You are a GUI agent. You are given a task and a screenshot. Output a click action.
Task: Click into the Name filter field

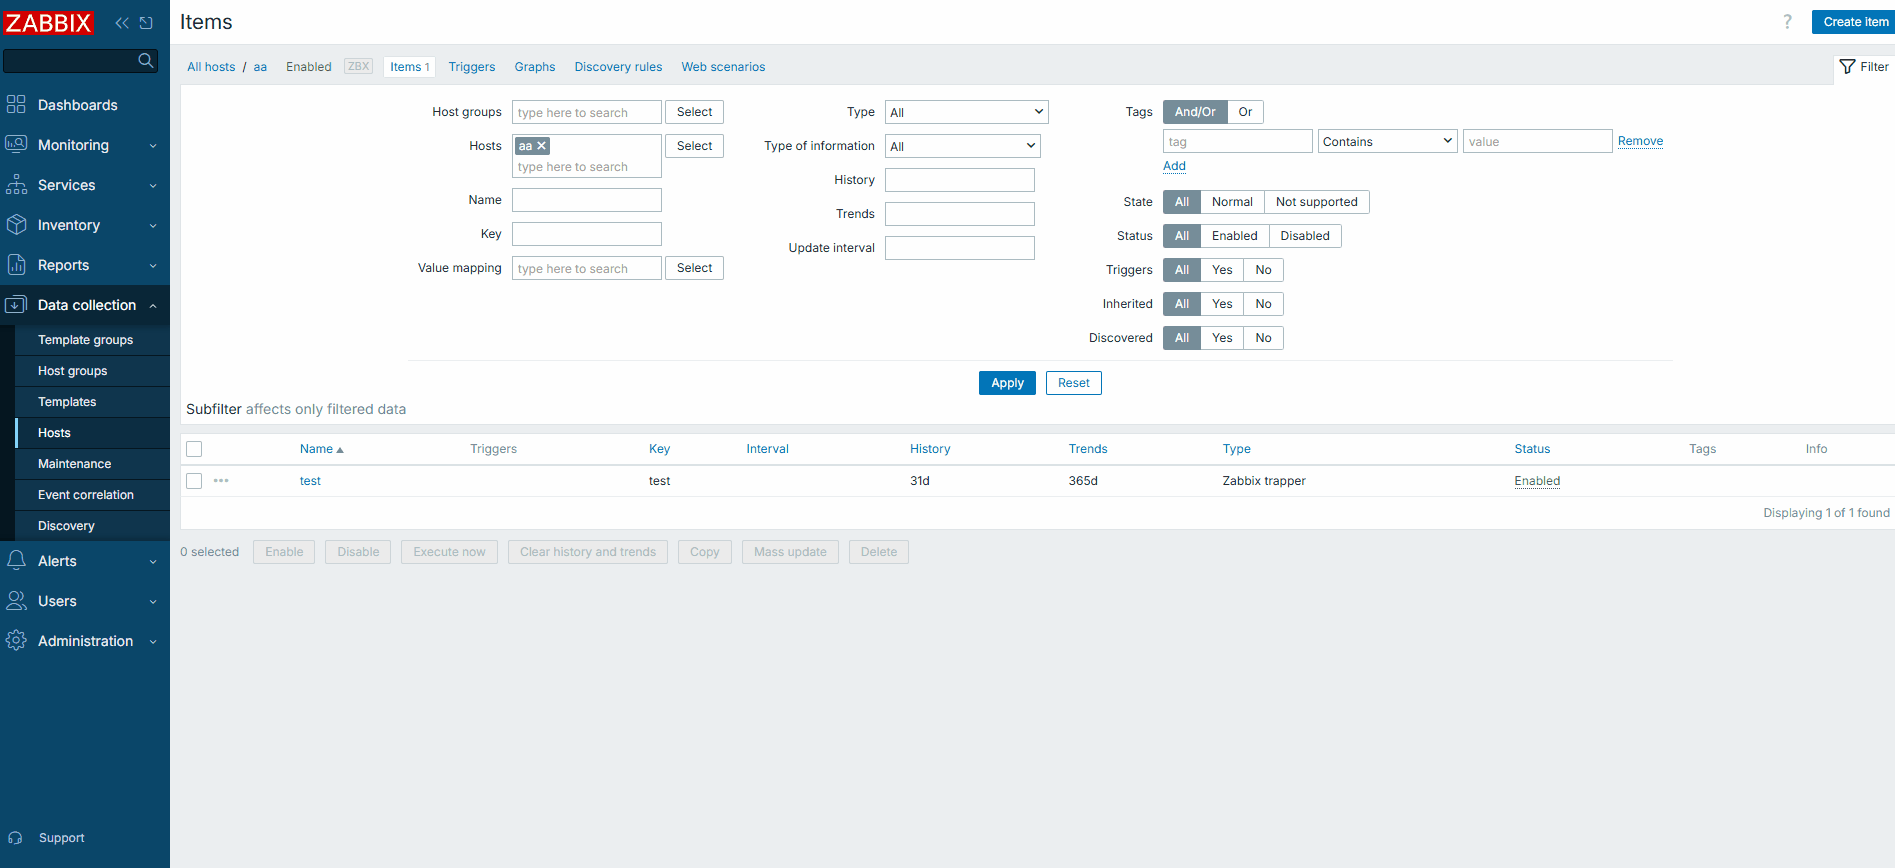pyautogui.click(x=587, y=200)
